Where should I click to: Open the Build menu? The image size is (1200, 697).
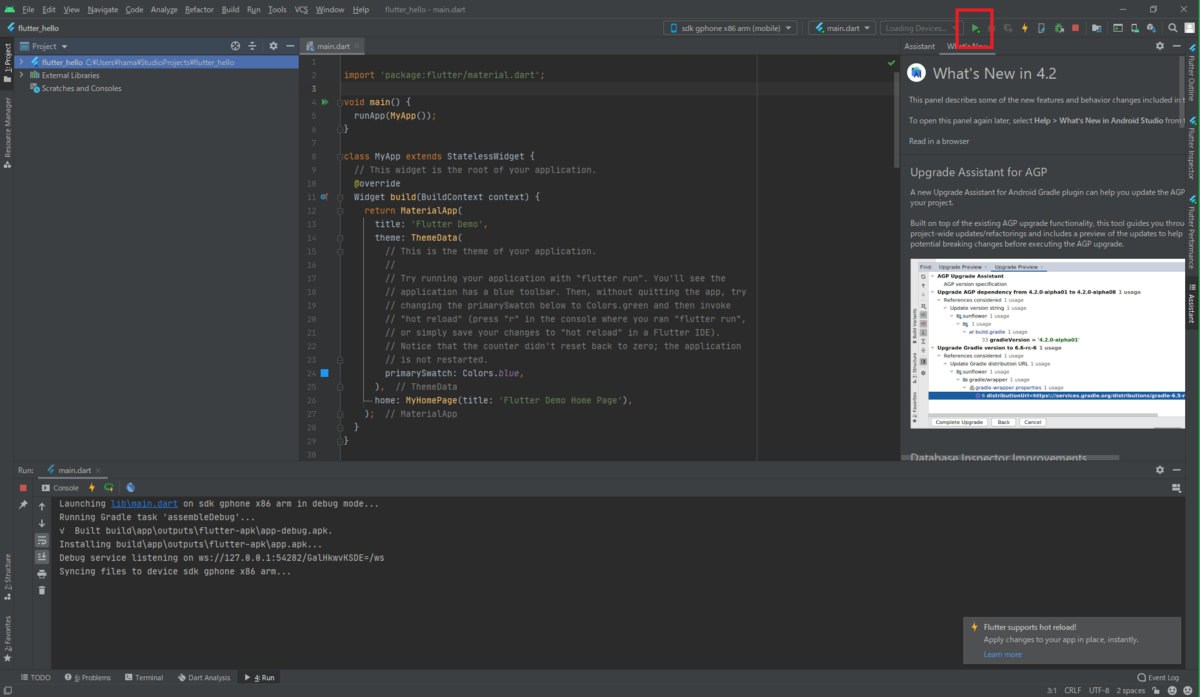(230, 9)
